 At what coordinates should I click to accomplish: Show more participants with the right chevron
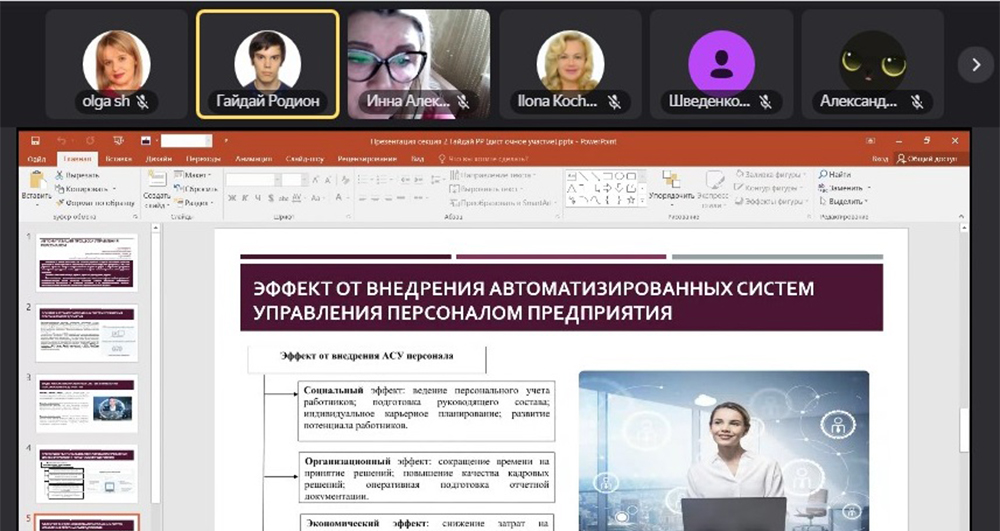tap(976, 64)
